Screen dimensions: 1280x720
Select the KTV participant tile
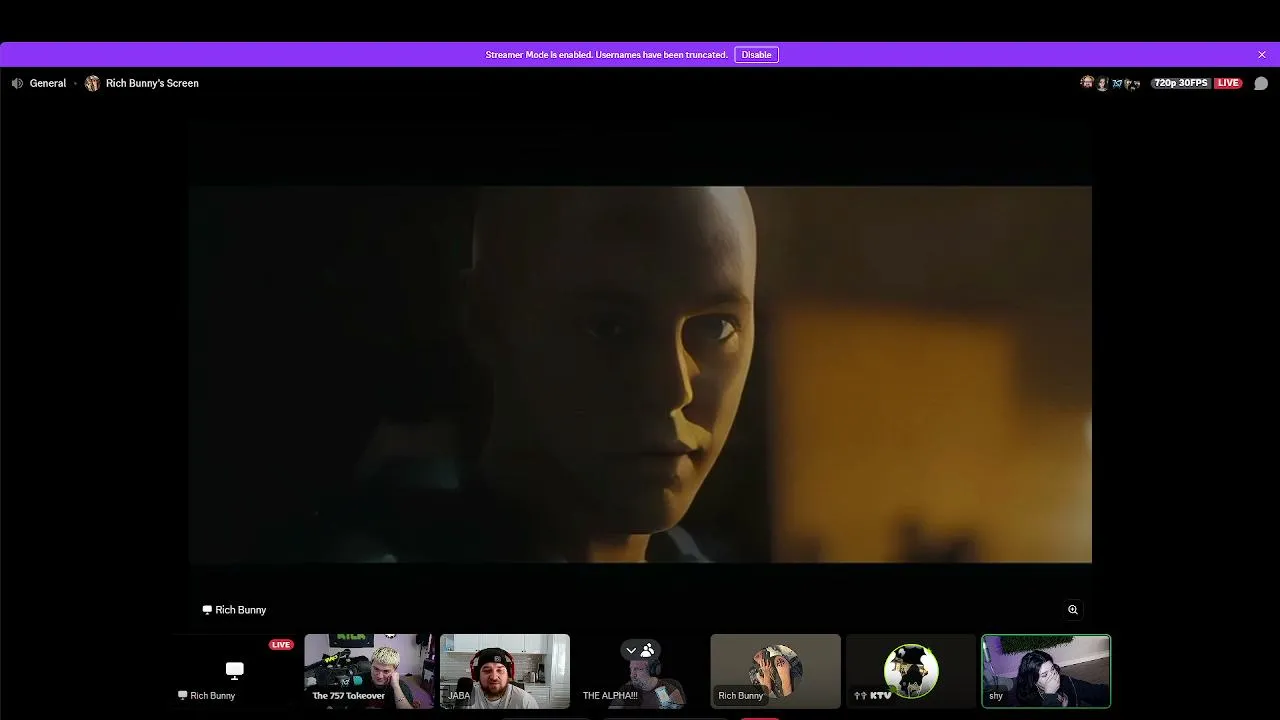click(x=911, y=671)
